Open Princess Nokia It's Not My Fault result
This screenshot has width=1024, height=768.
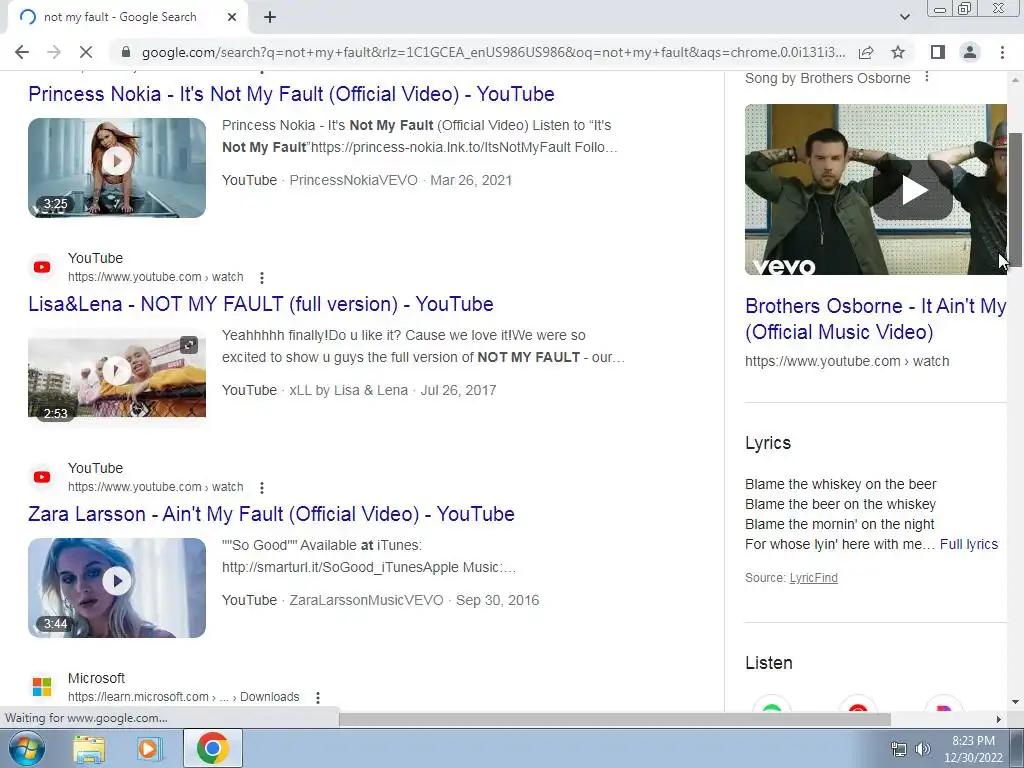291,94
